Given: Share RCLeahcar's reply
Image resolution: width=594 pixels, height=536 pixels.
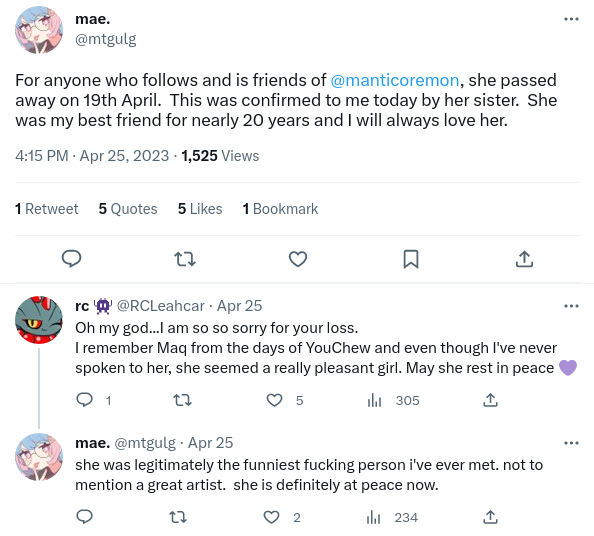Looking at the screenshot, I should pyautogui.click(x=490, y=400).
